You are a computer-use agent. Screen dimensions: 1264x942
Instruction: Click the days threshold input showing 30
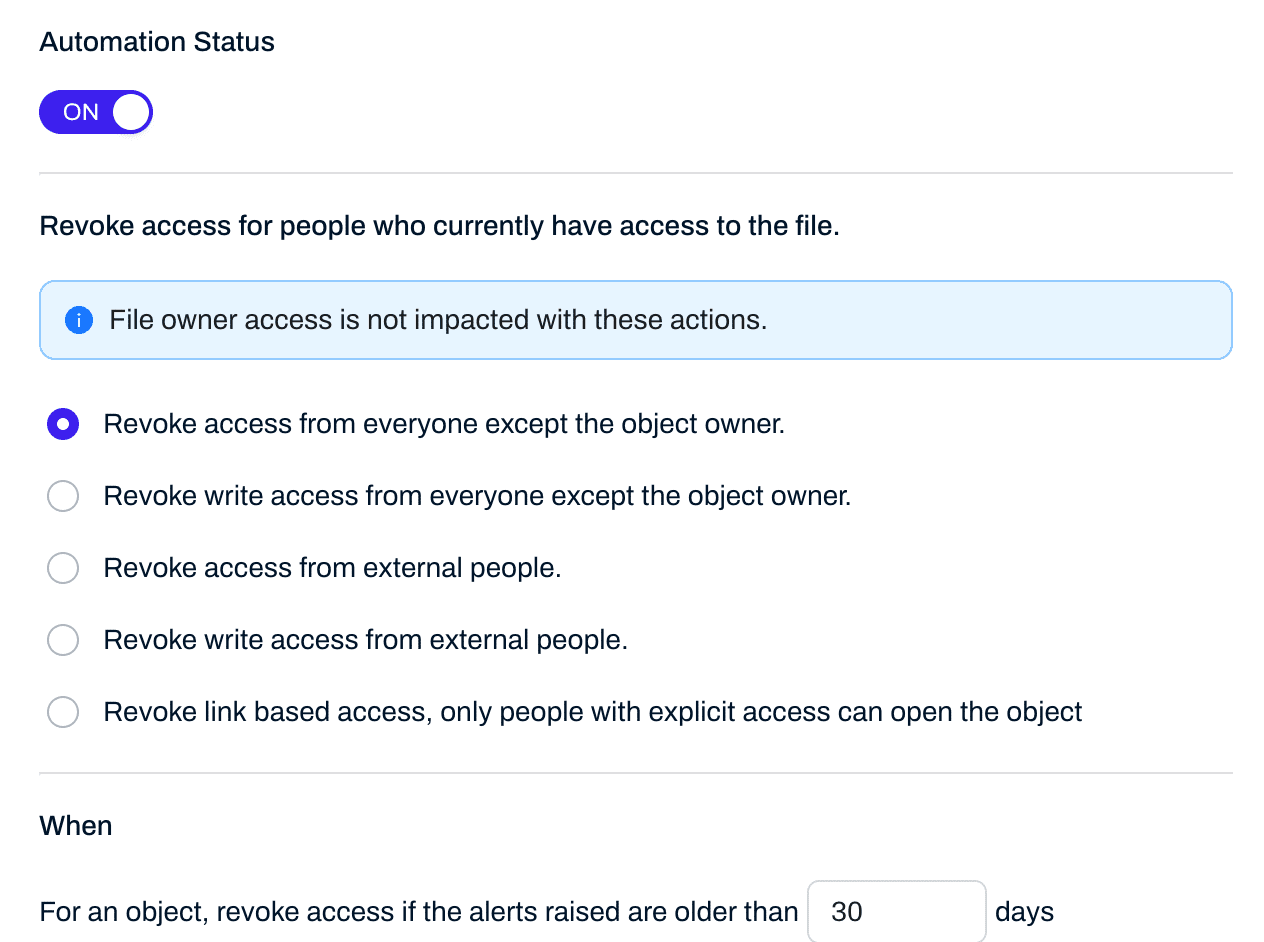pyautogui.click(x=896, y=911)
